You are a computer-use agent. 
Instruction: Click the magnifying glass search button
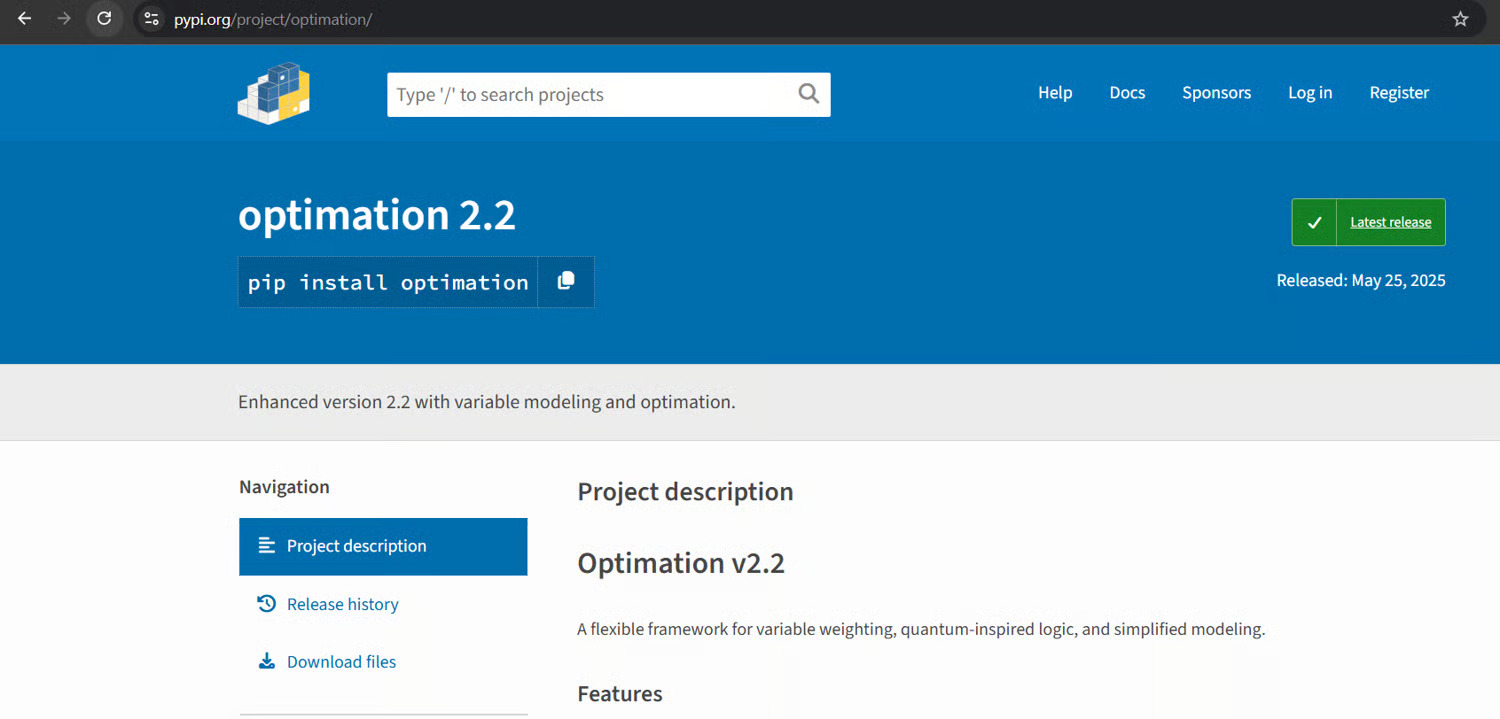pos(809,94)
